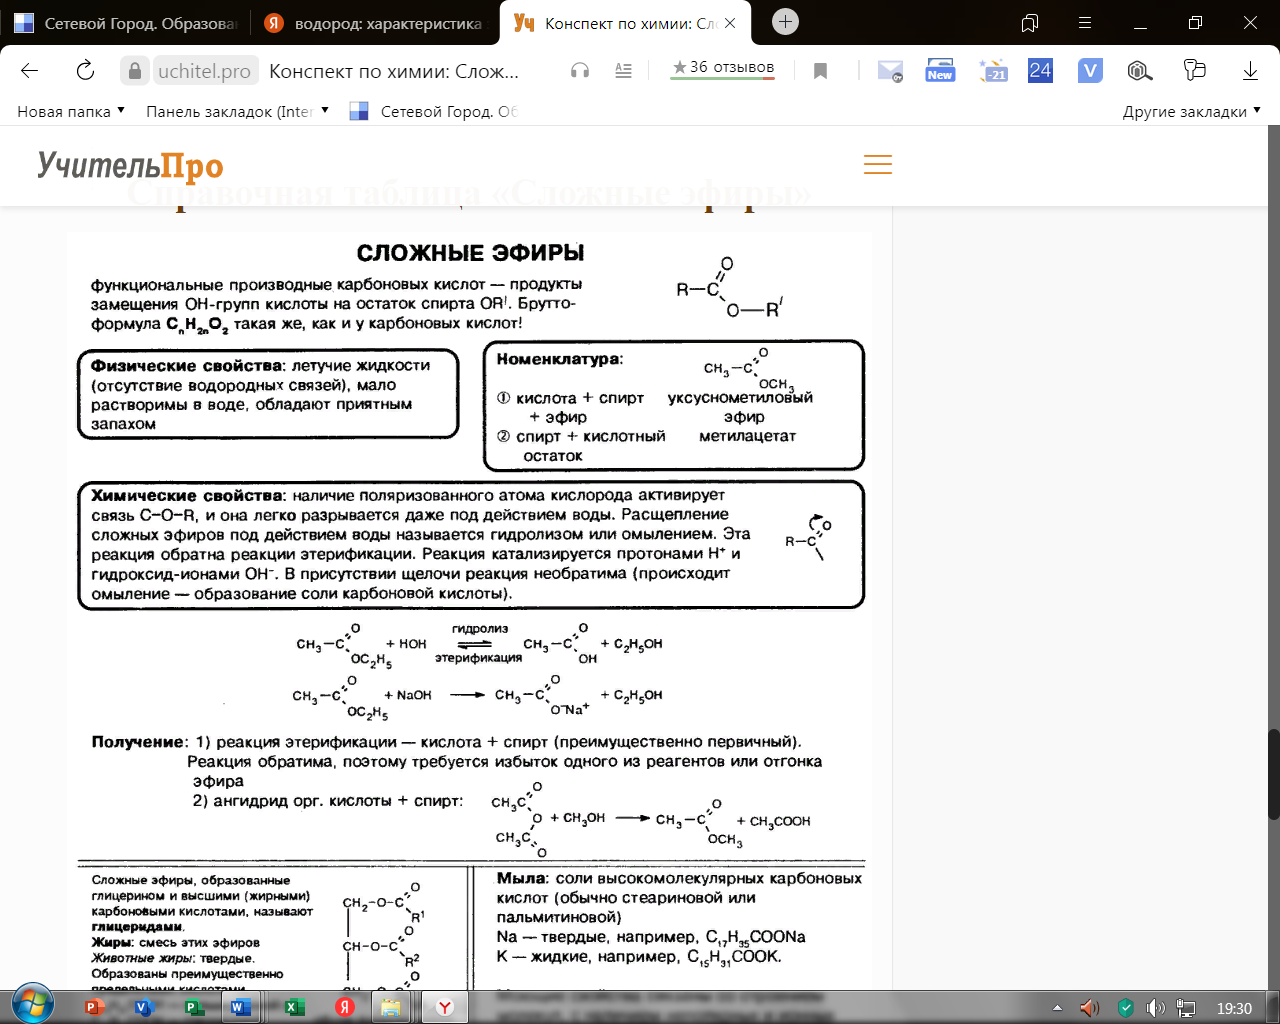Viewport: 1280px width, 1024px height.
Task: Open the browser main menu icon
Action: (x=1085, y=22)
